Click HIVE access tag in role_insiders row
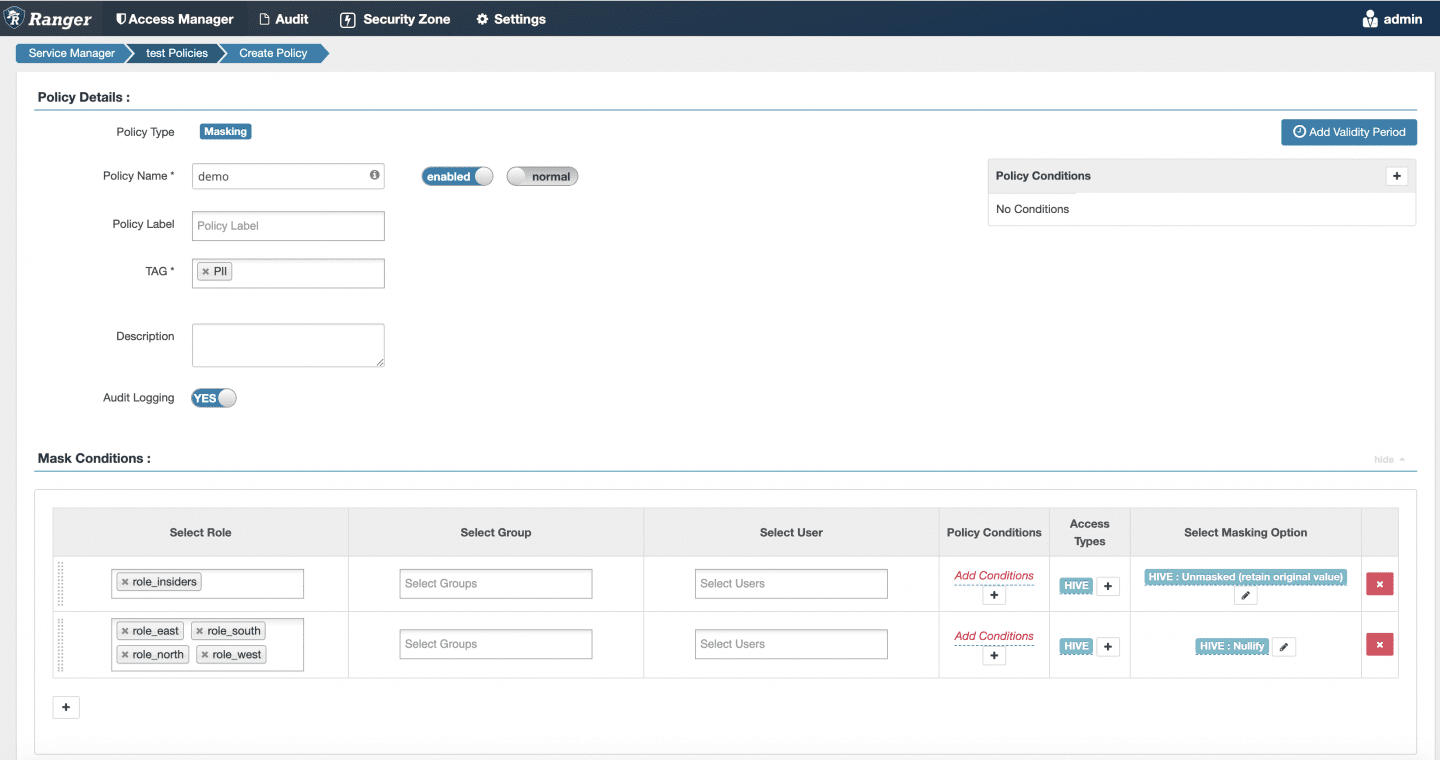The image size is (1440, 760). click(1076, 587)
